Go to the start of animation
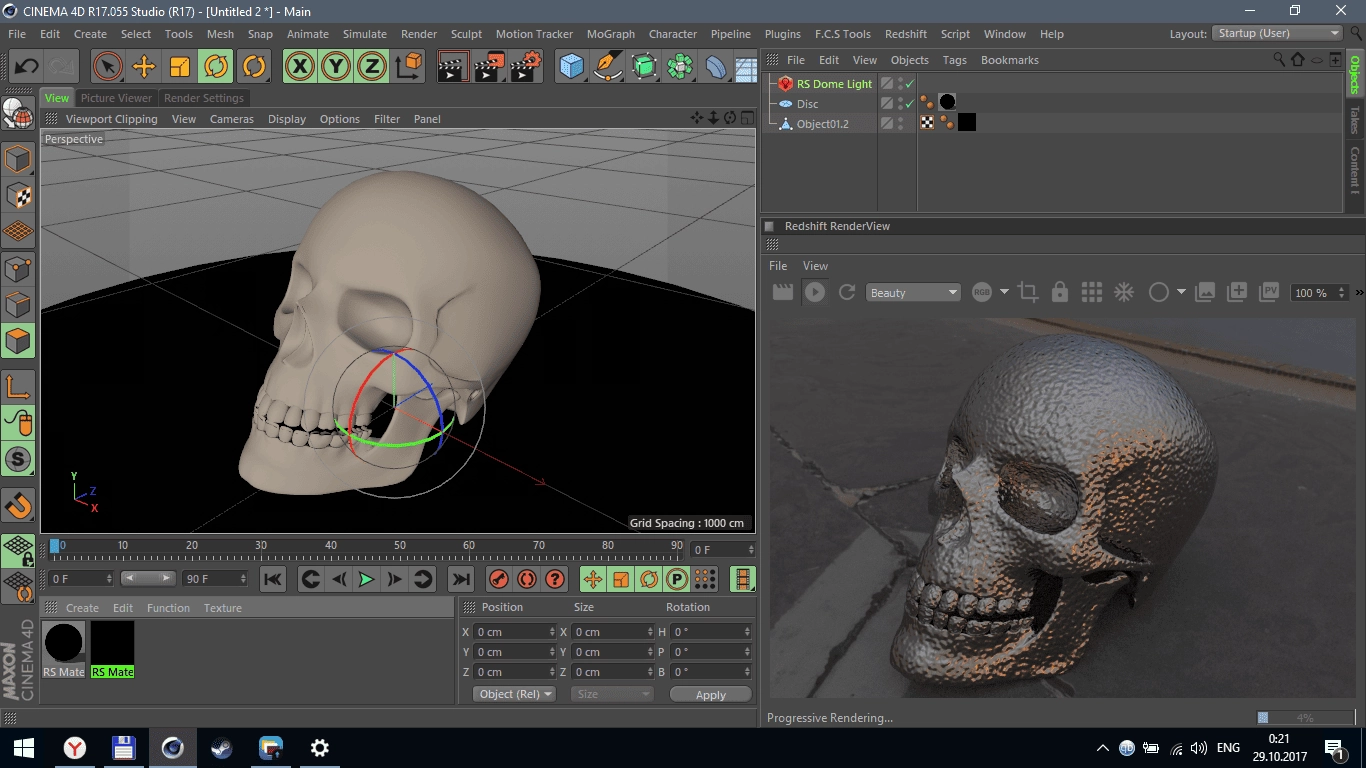 click(x=272, y=579)
